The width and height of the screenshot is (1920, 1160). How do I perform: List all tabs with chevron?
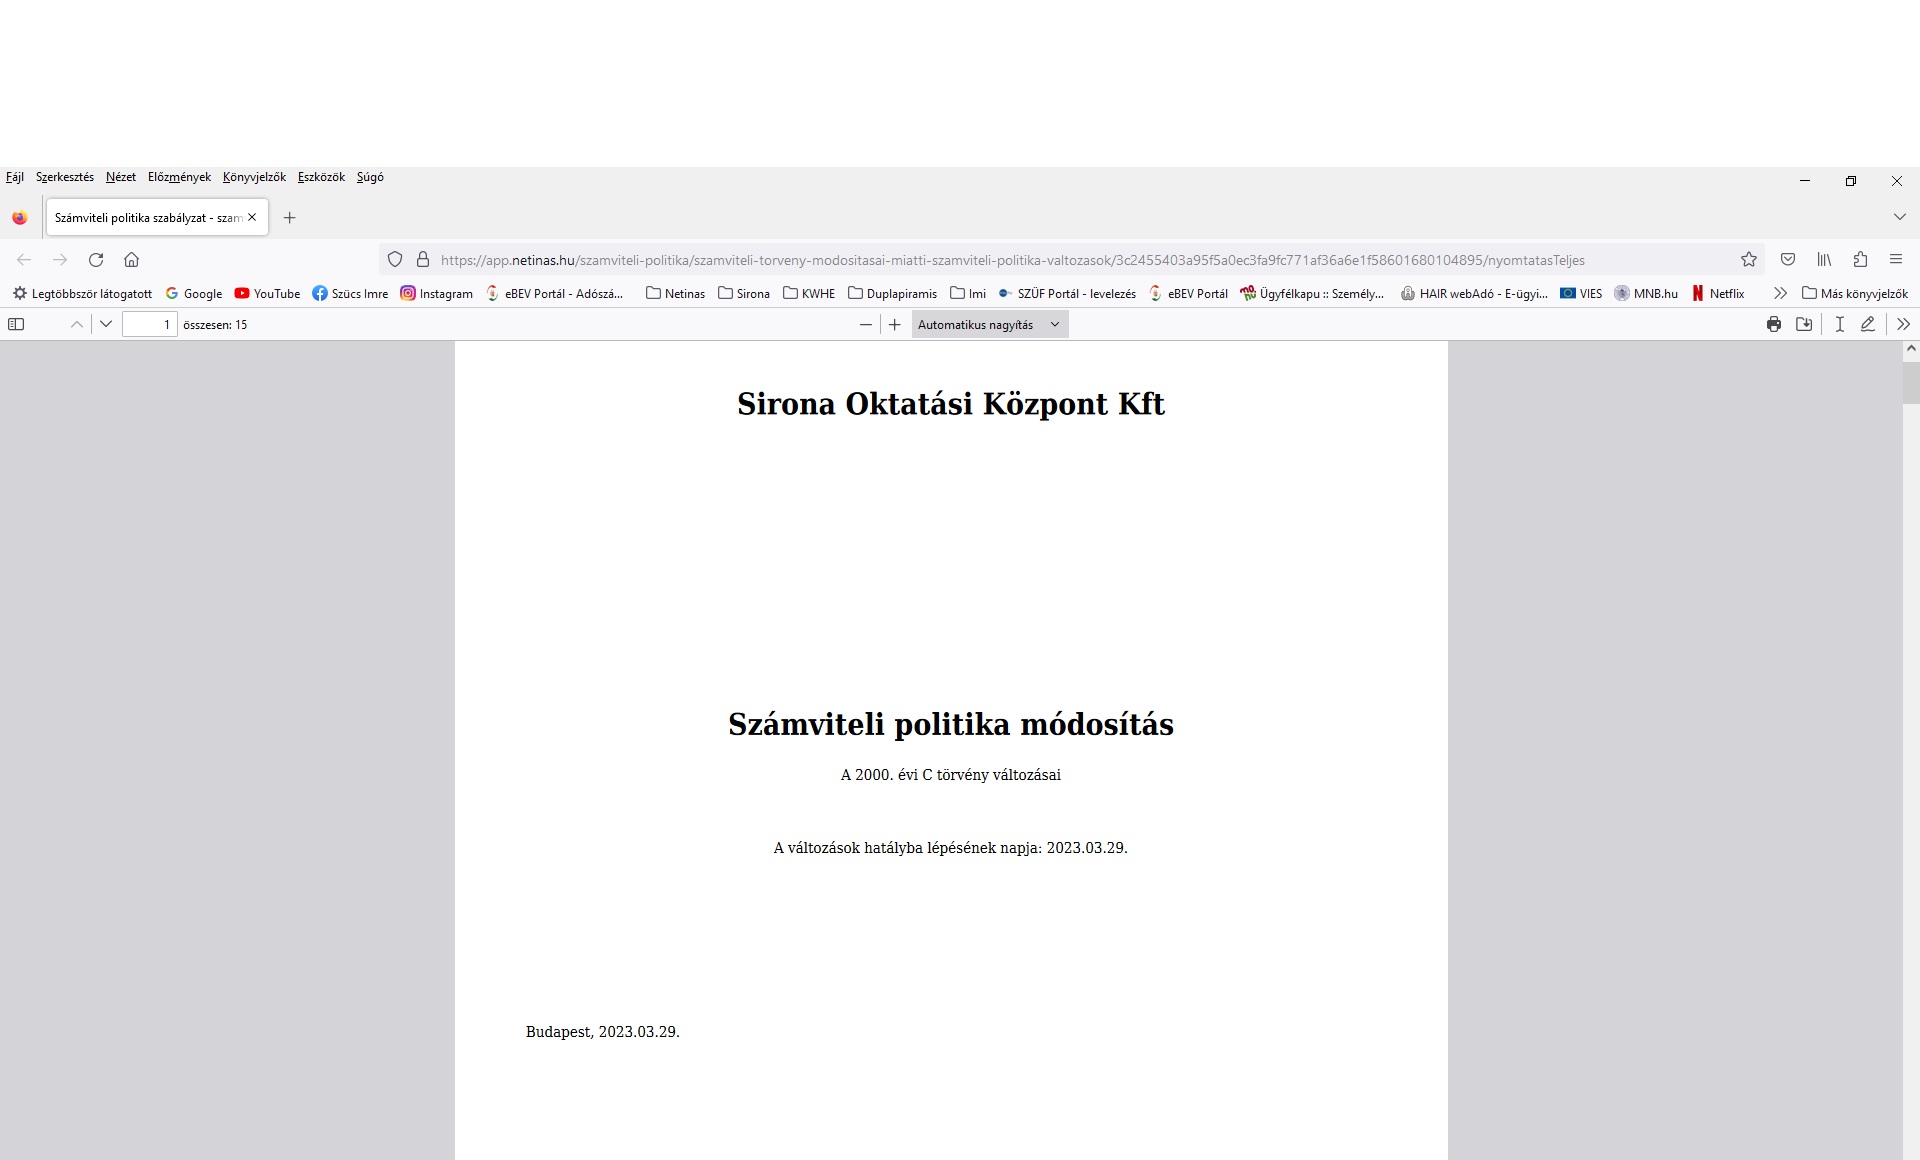(1899, 217)
